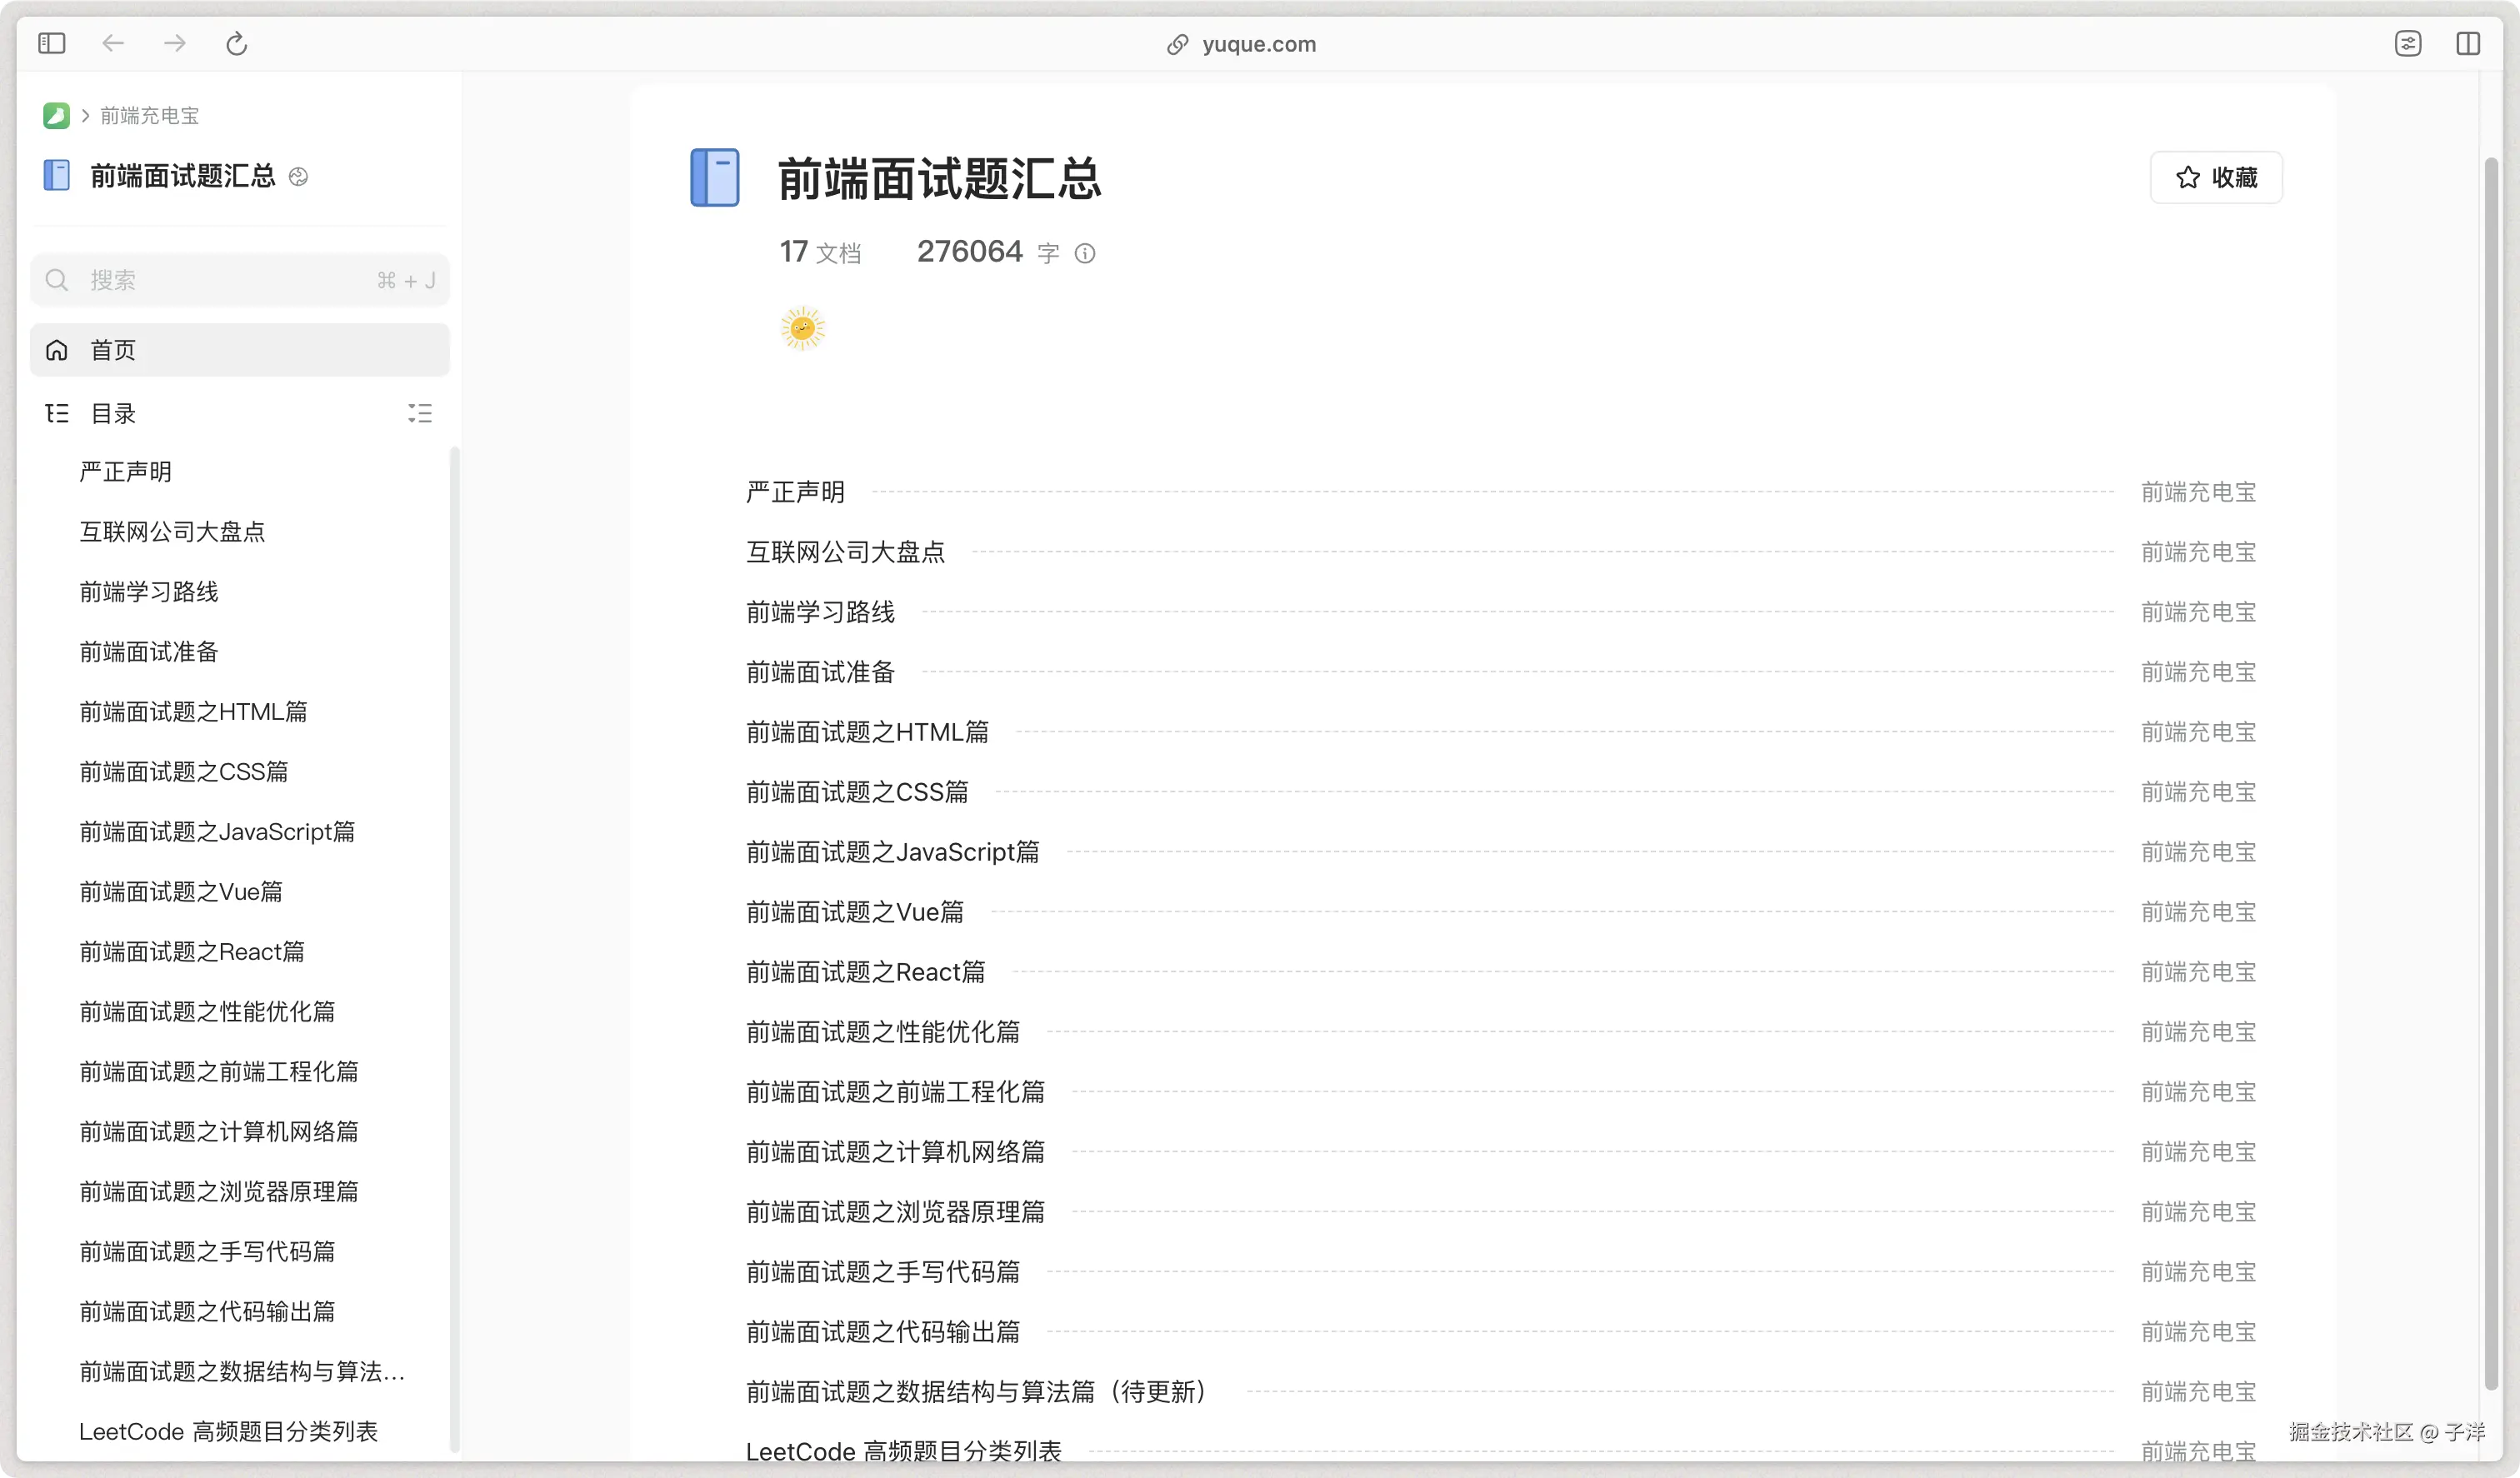The image size is (2520, 1478).
Task: Toggle the browser split view icon
Action: 2468,43
